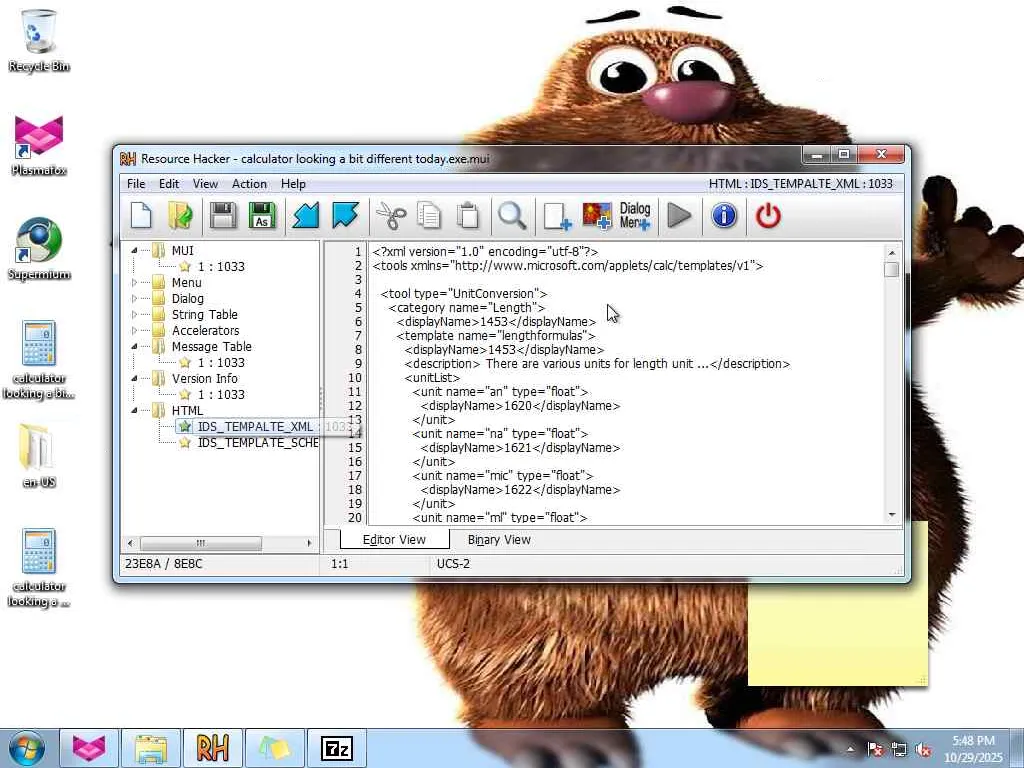The height and width of the screenshot is (768, 1024).
Task: Click the red power Exit icon
Action: click(x=768, y=216)
